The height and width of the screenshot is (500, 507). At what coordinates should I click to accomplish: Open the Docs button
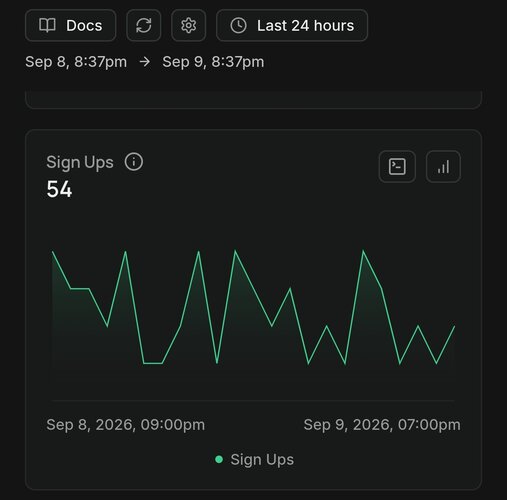click(71, 25)
